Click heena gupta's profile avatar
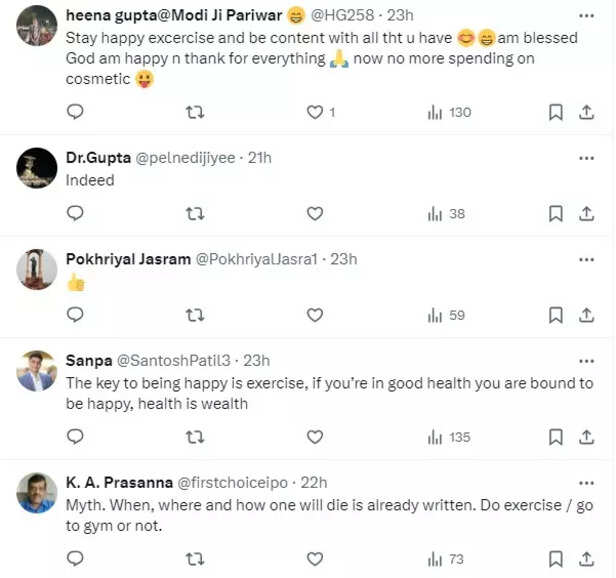The image size is (616, 578). (37, 26)
